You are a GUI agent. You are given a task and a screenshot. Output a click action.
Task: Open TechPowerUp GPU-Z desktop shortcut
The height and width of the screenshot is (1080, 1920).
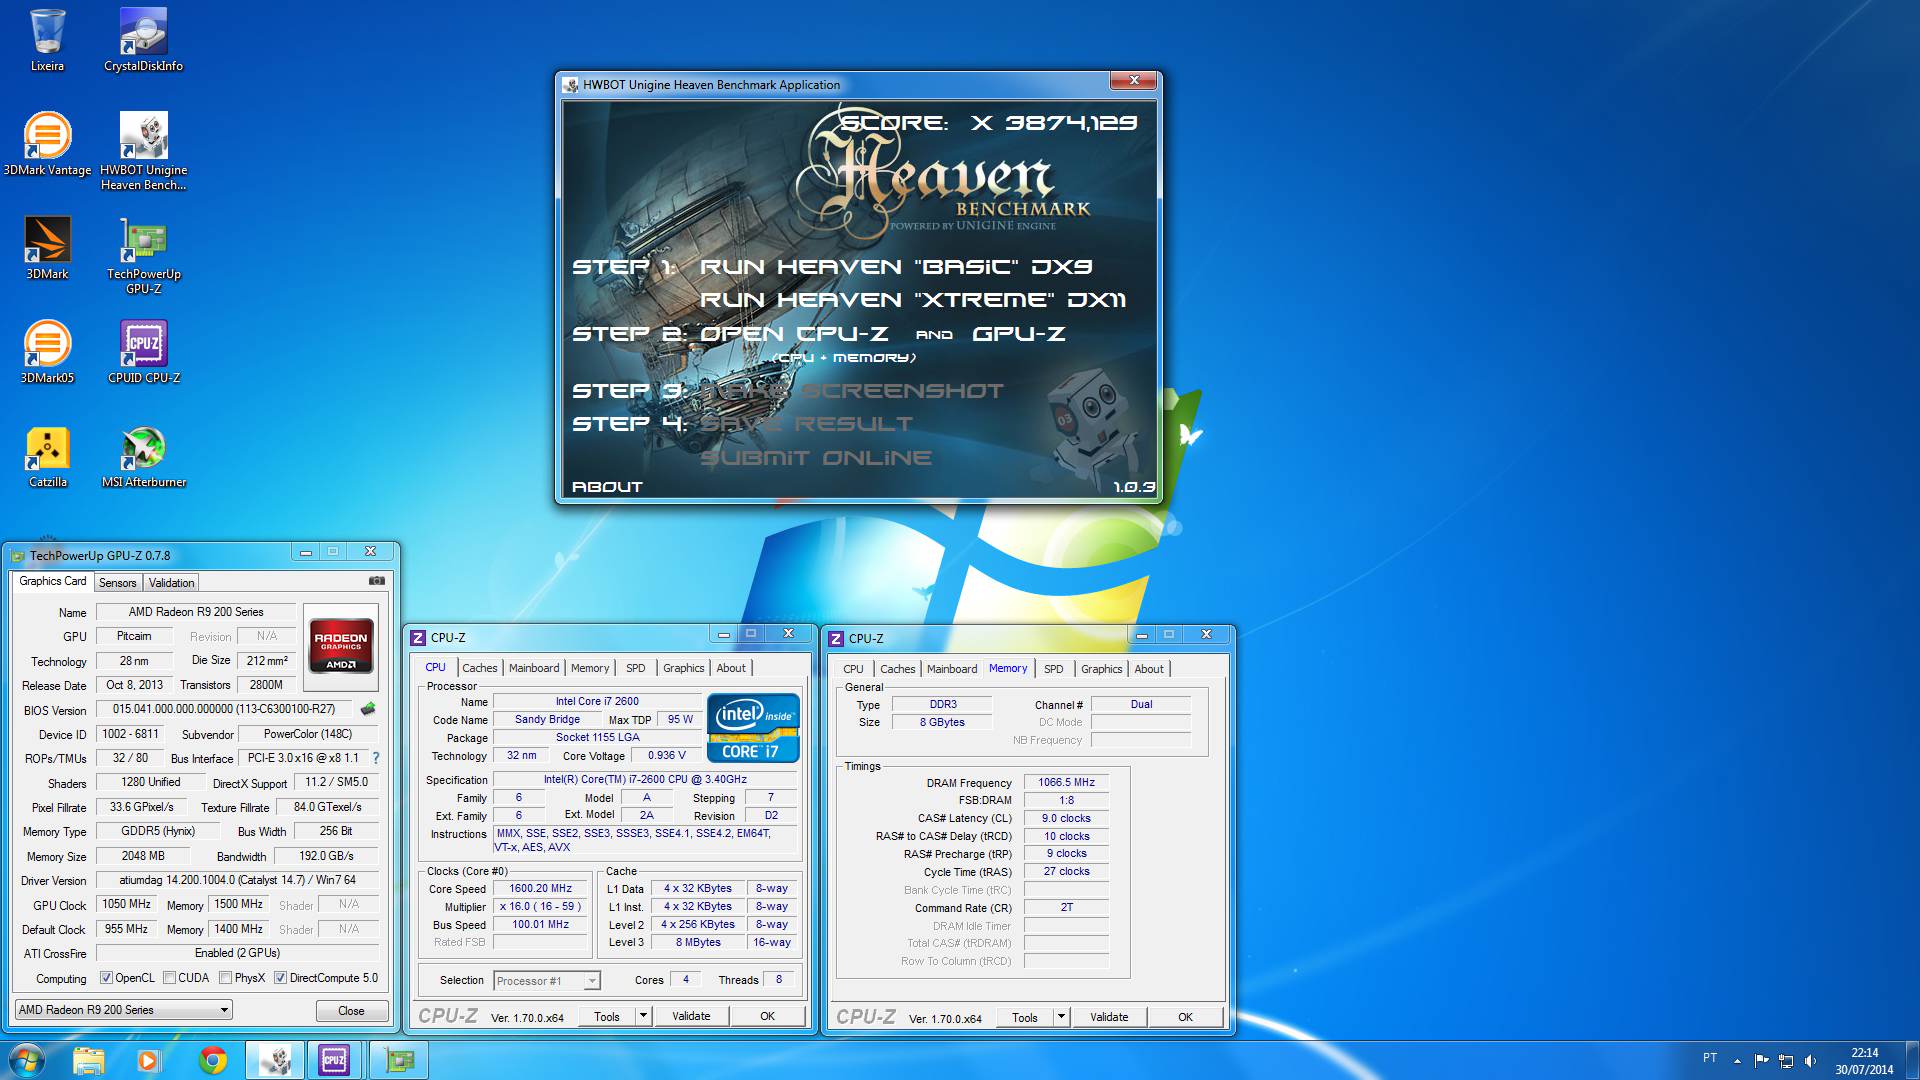coord(143,256)
